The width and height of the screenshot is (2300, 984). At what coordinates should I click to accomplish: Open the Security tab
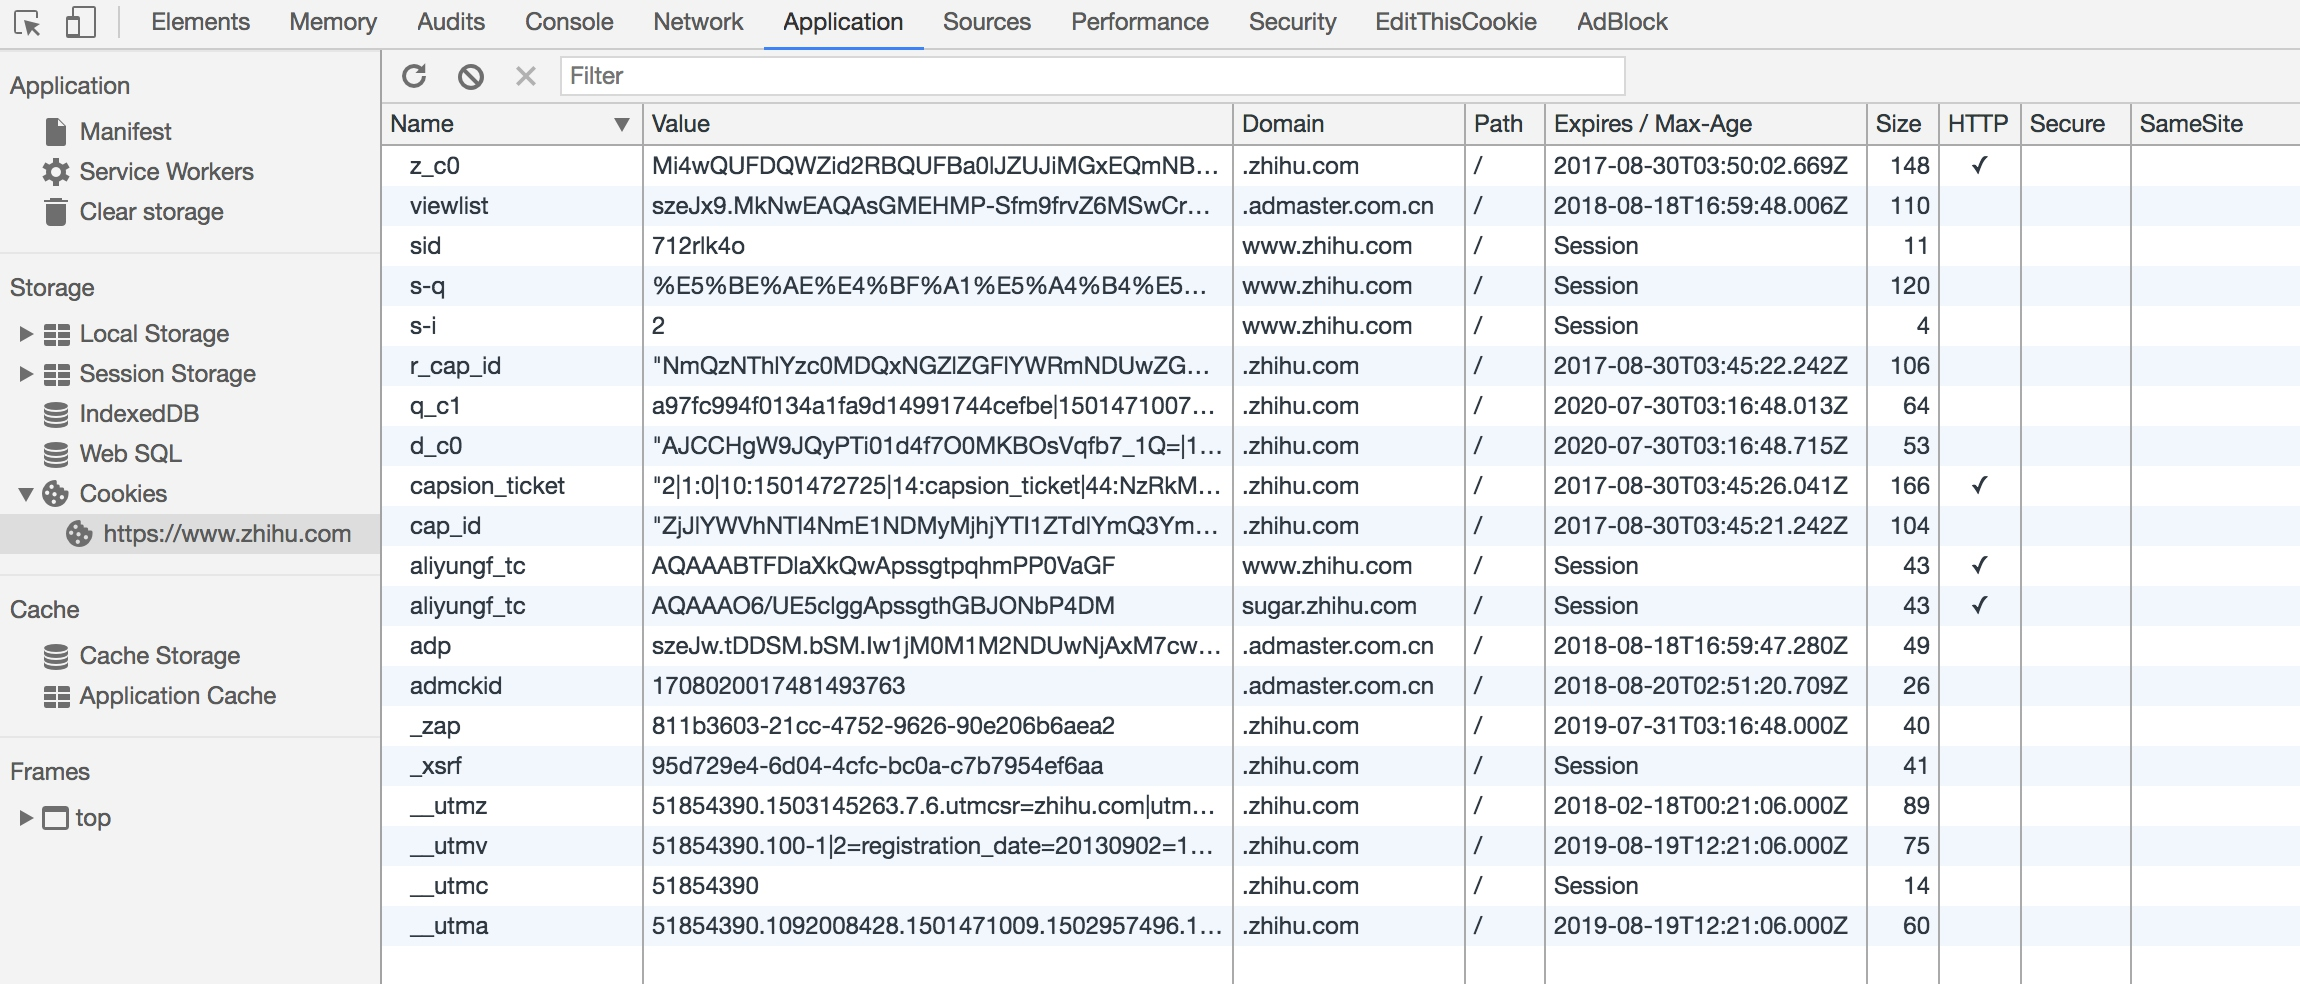pos(1292,22)
